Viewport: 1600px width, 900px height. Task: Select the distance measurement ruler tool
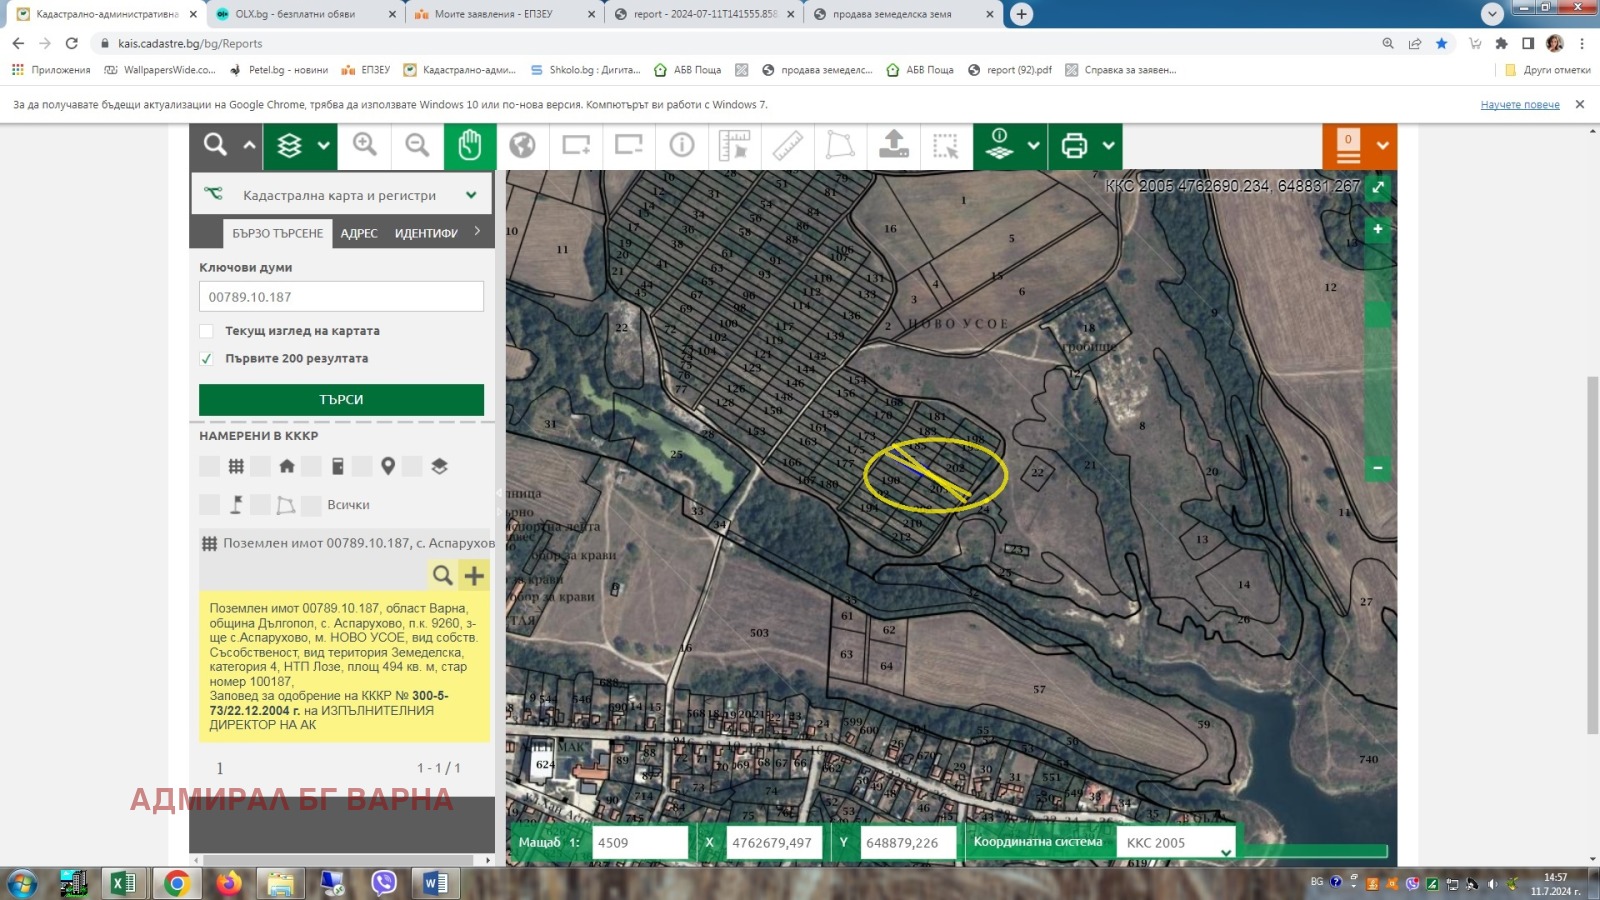tap(789, 145)
